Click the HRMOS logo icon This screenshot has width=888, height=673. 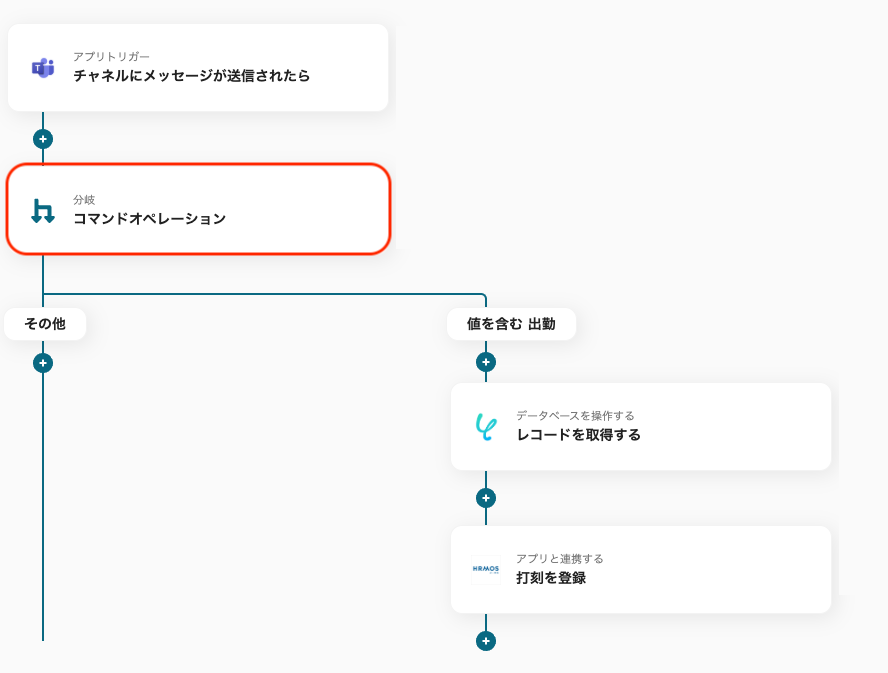[x=486, y=569]
